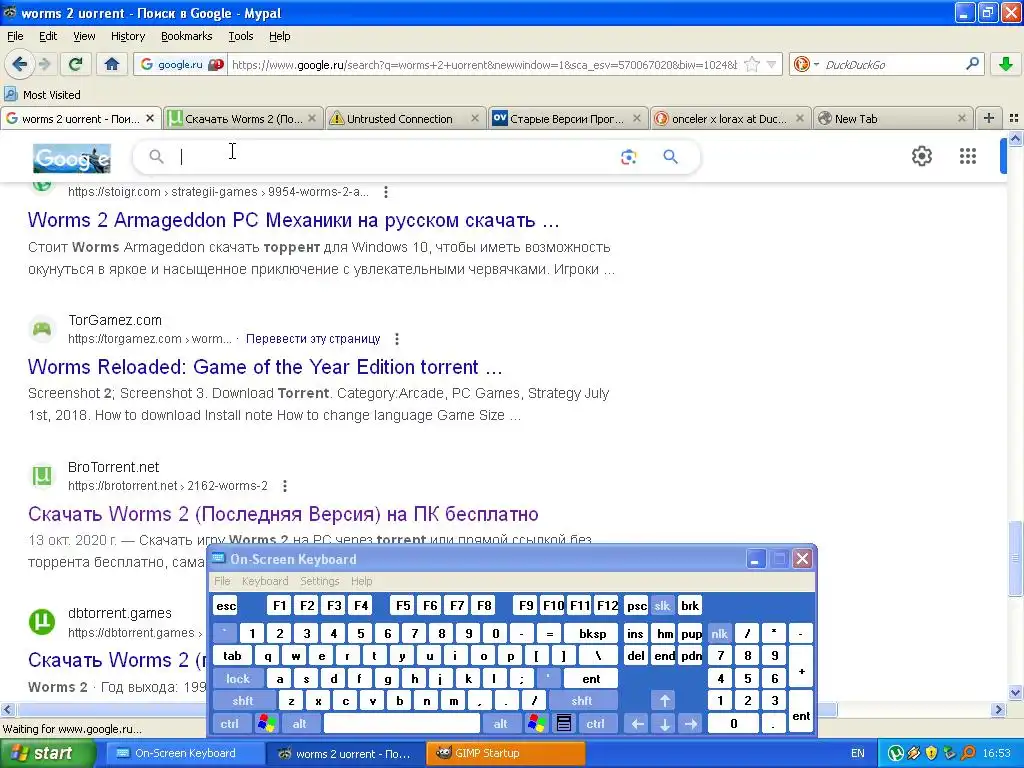Image resolution: width=1024 pixels, height=768 pixels.
Task: Click the context menu key on keyboard
Action: [564, 724]
